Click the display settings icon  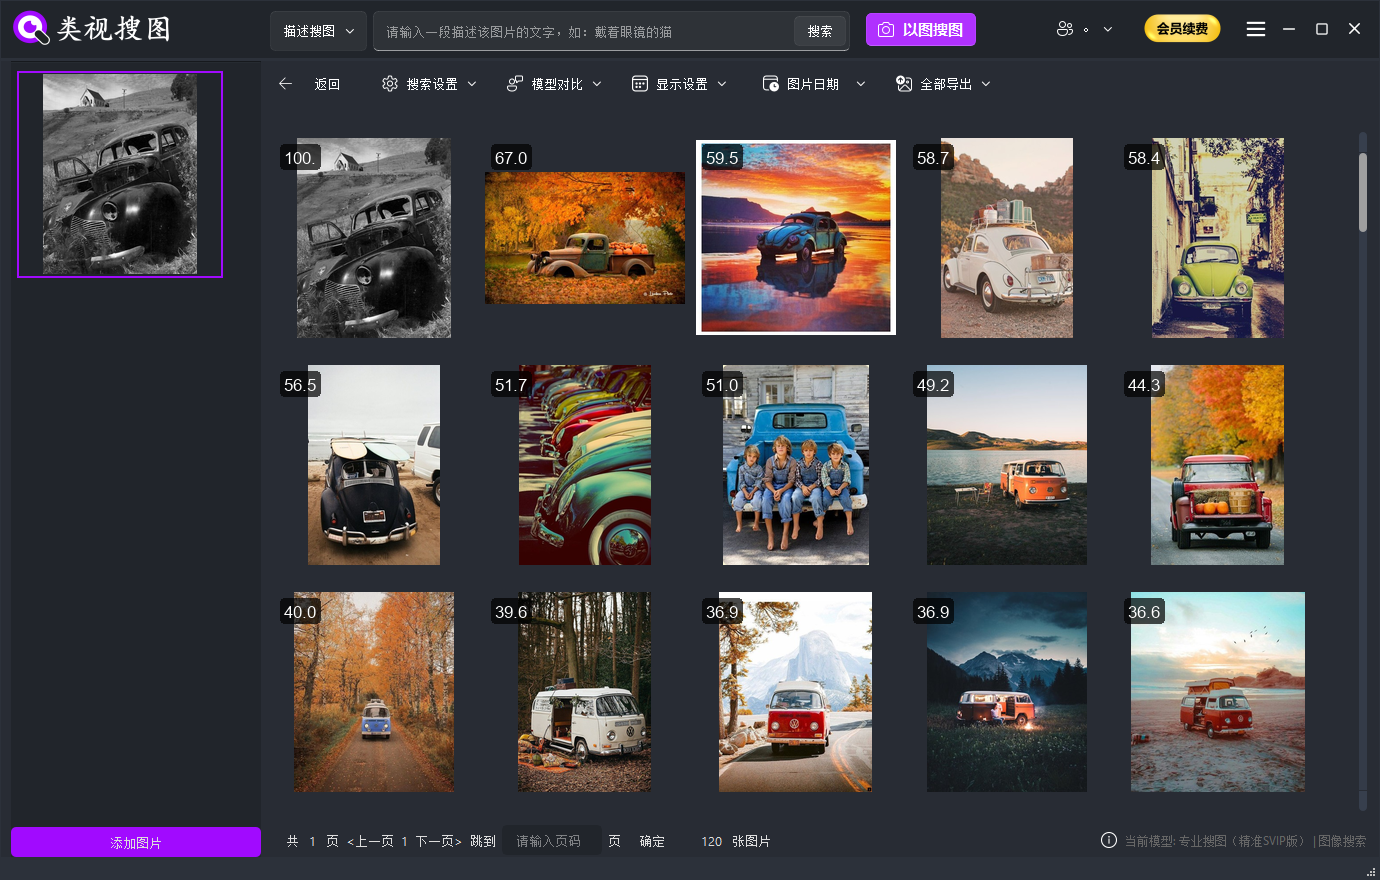[x=640, y=84]
